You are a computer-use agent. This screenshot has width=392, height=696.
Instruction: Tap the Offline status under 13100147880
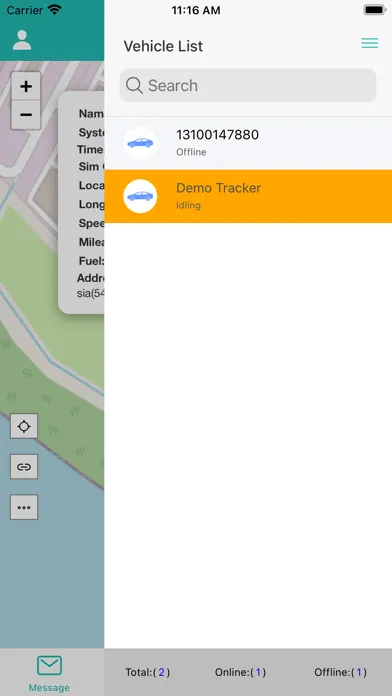coord(191,152)
